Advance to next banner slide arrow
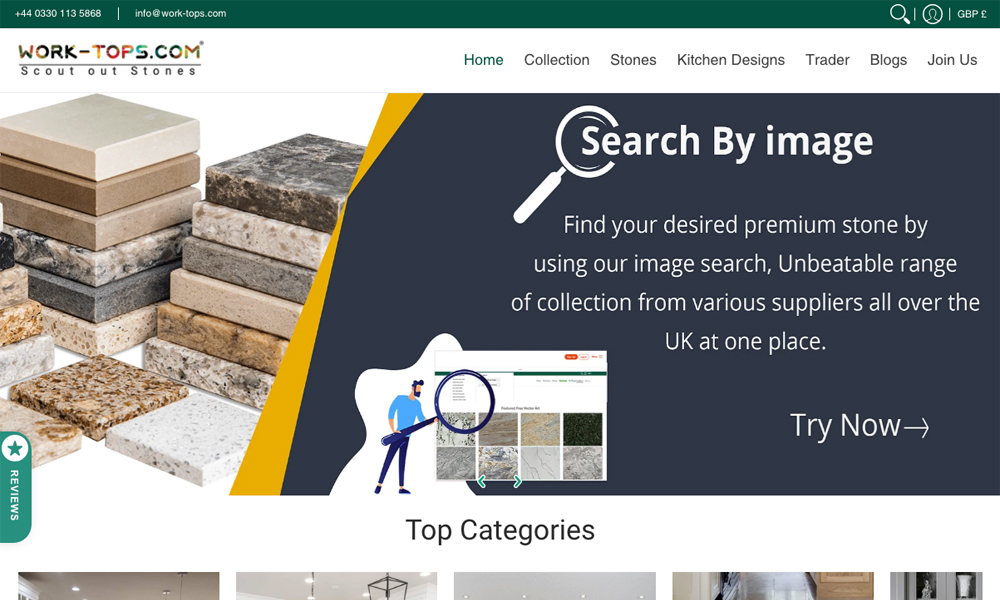This screenshot has height=600, width=1000. (x=517, y=482)
